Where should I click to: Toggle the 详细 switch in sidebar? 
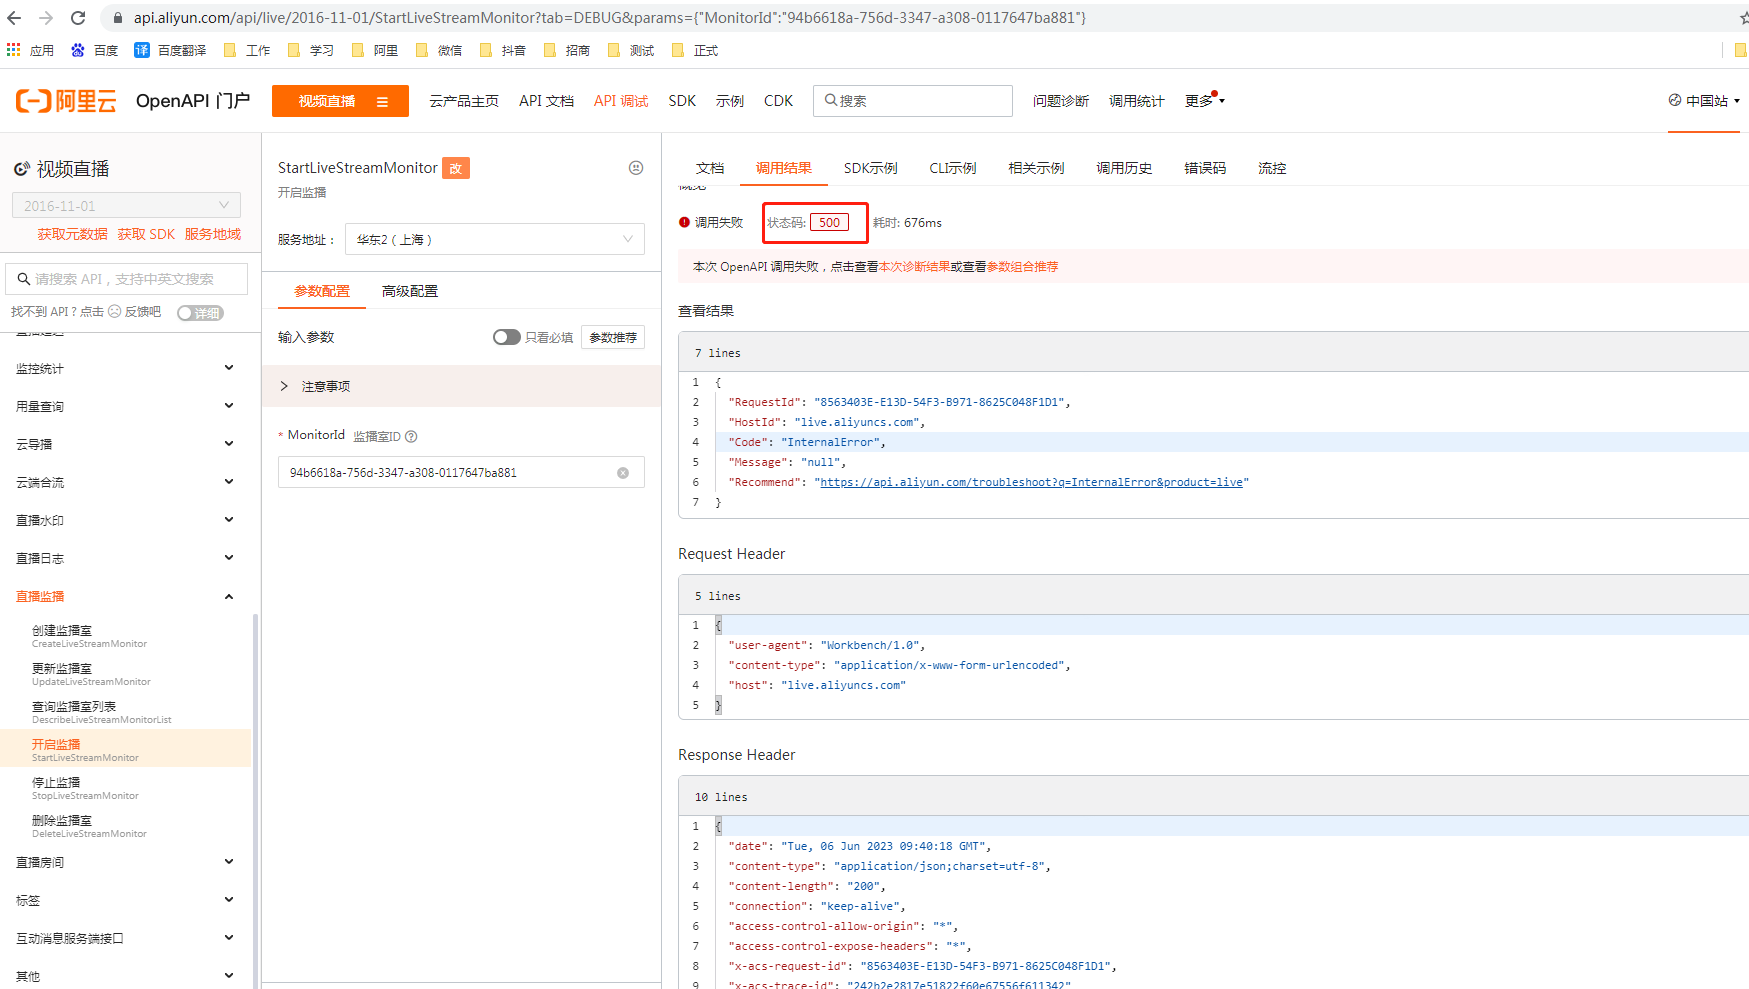click(200, 313)
